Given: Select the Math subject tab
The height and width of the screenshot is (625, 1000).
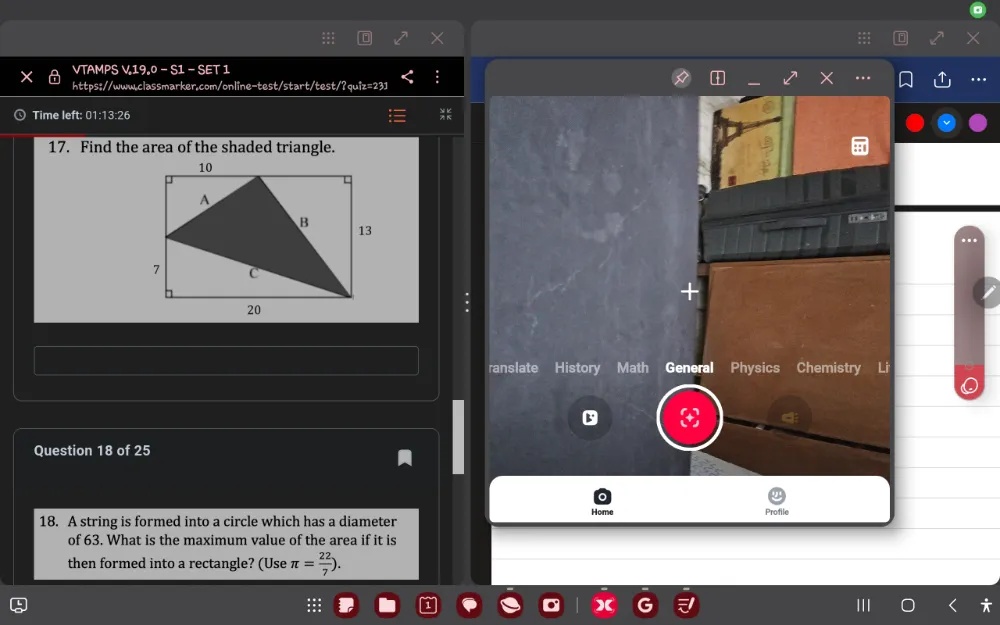Looking at the screenshot, I should pyautogui.click(x=633, y=368).
